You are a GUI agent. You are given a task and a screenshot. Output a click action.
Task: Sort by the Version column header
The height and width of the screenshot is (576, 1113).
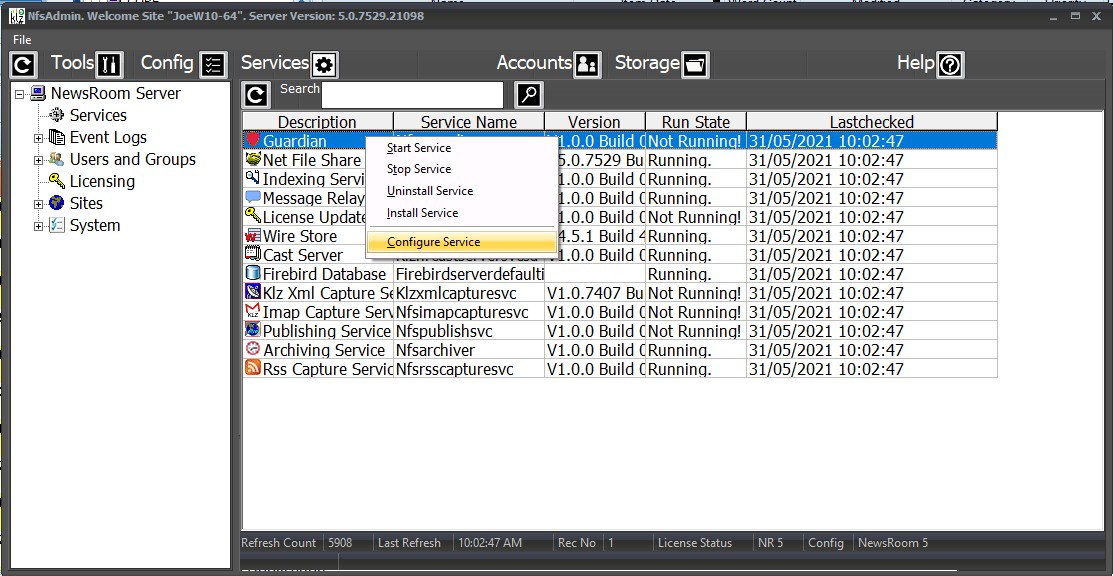(x=595, y=121)
